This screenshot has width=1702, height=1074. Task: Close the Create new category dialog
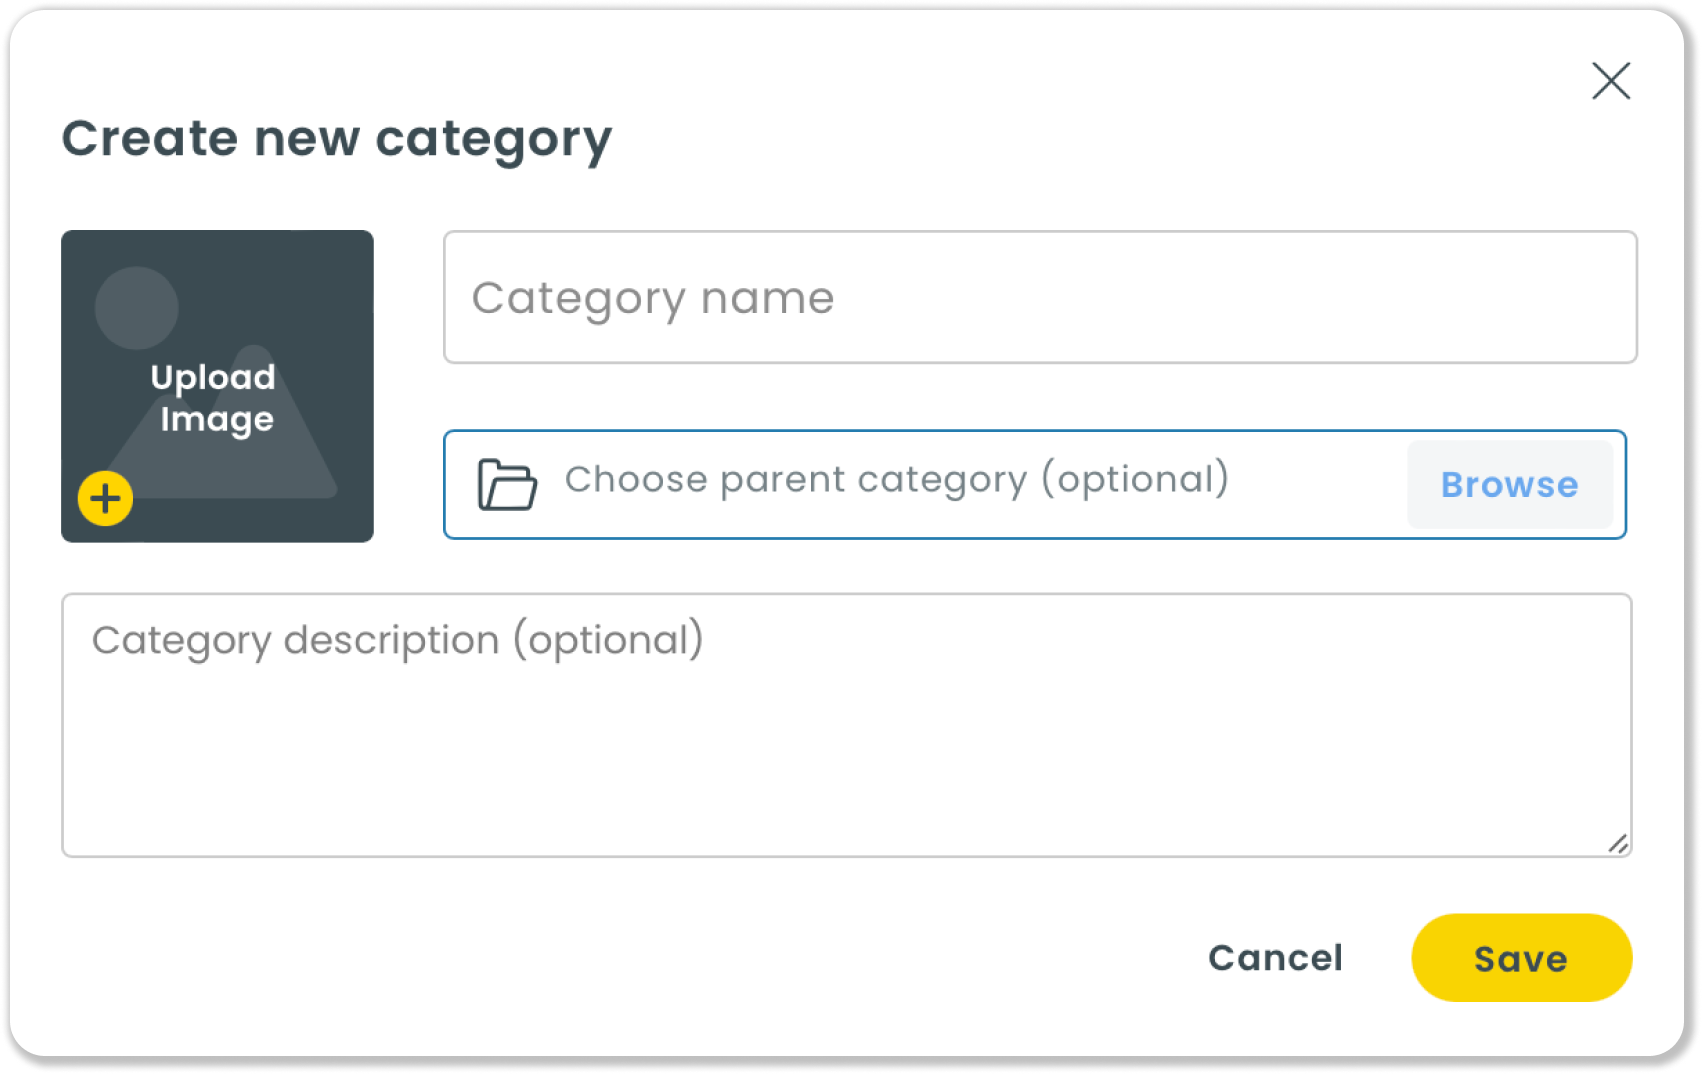(x=1610, y=81)
